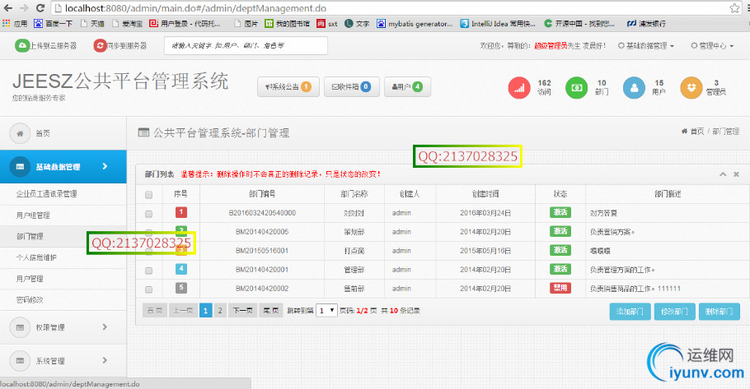Click the 百度一下 bookmark
750x389 pixels.
coord(53,23)
